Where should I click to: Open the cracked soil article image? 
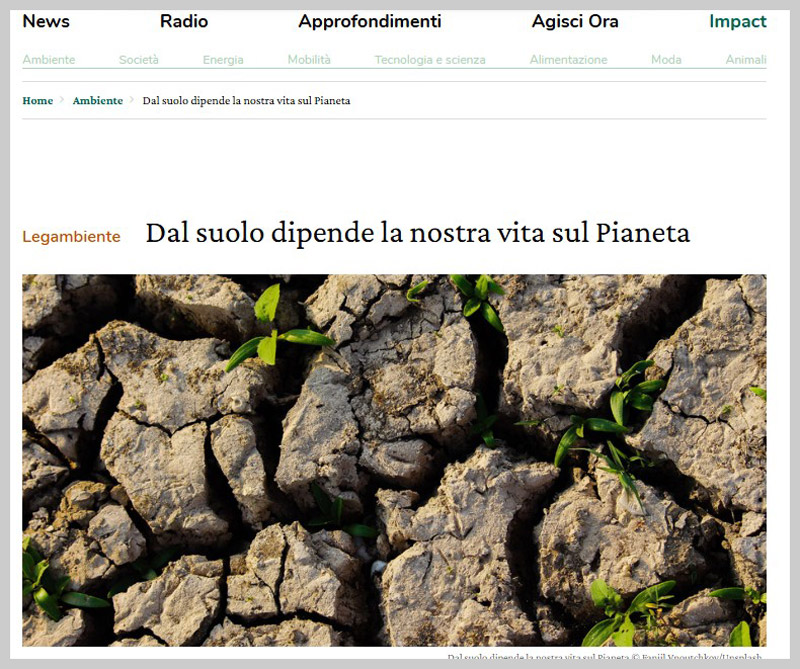pos(394,460)
